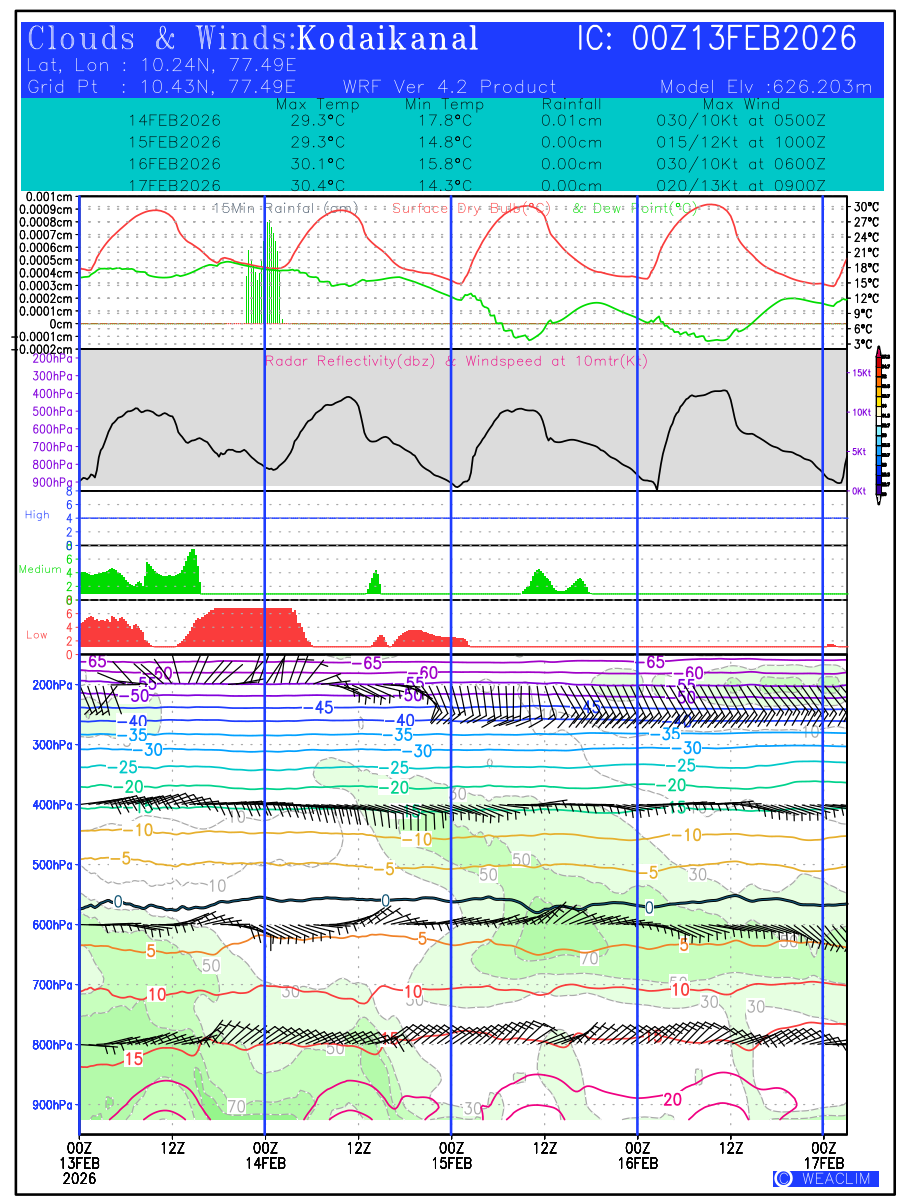This screenshot has height=1200, width=900.
Task: Click the WRF Ver 4.2 Product text
Action: 449,87
